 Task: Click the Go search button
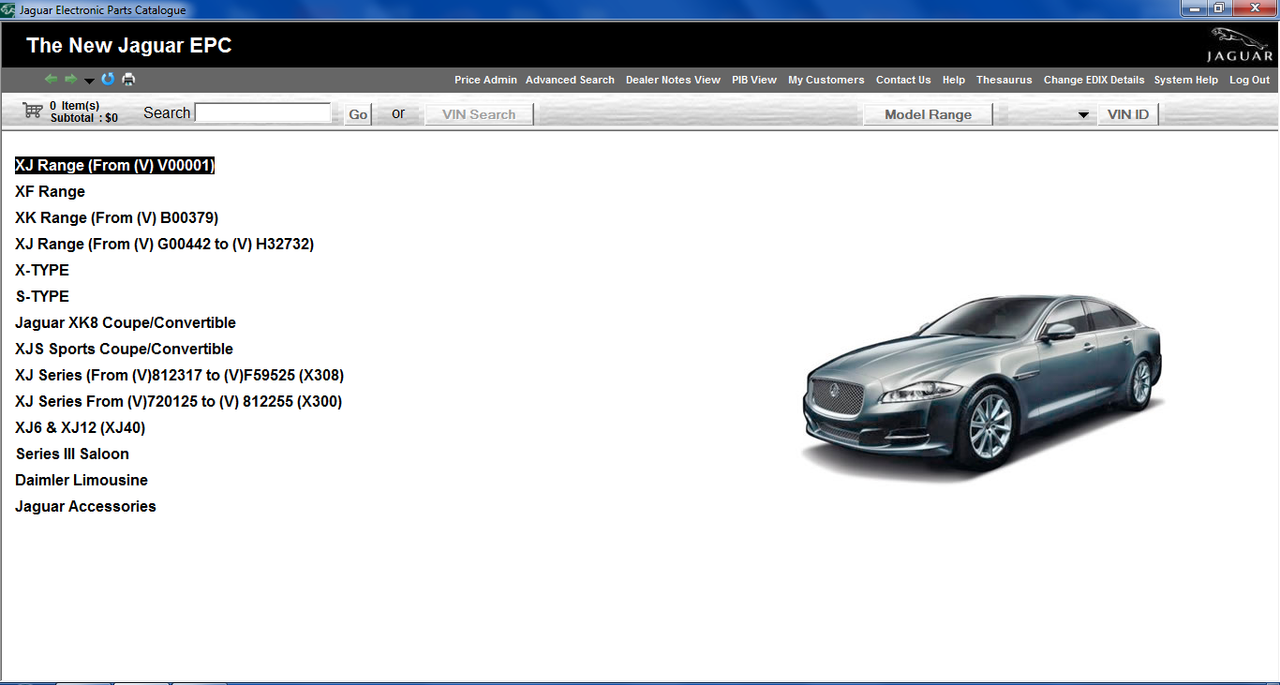pyautogui.click(x=358, y=114)
